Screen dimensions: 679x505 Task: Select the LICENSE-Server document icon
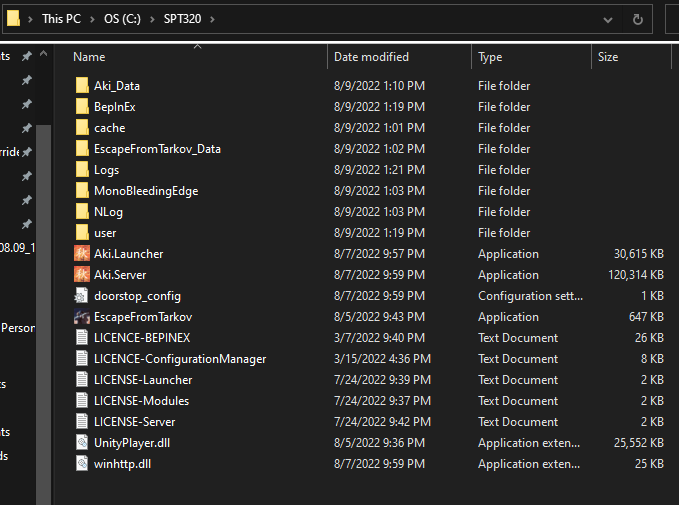coord(82,421)
